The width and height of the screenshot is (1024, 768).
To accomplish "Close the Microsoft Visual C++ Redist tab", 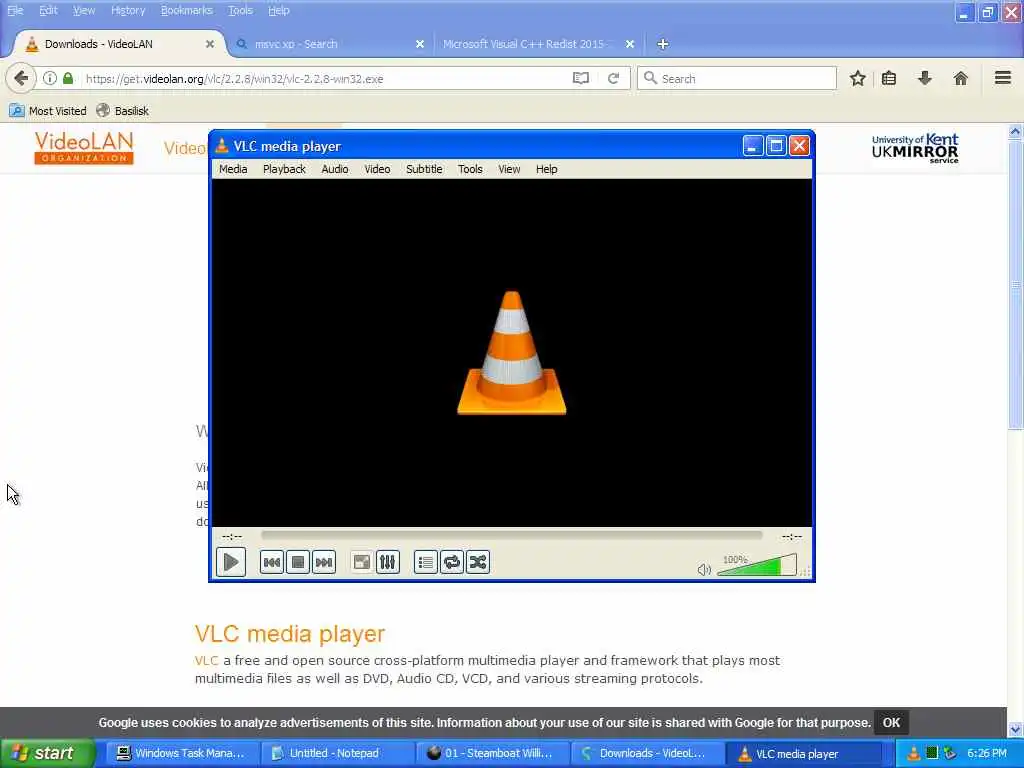I will pyautogui.click(x=630, y=44).
